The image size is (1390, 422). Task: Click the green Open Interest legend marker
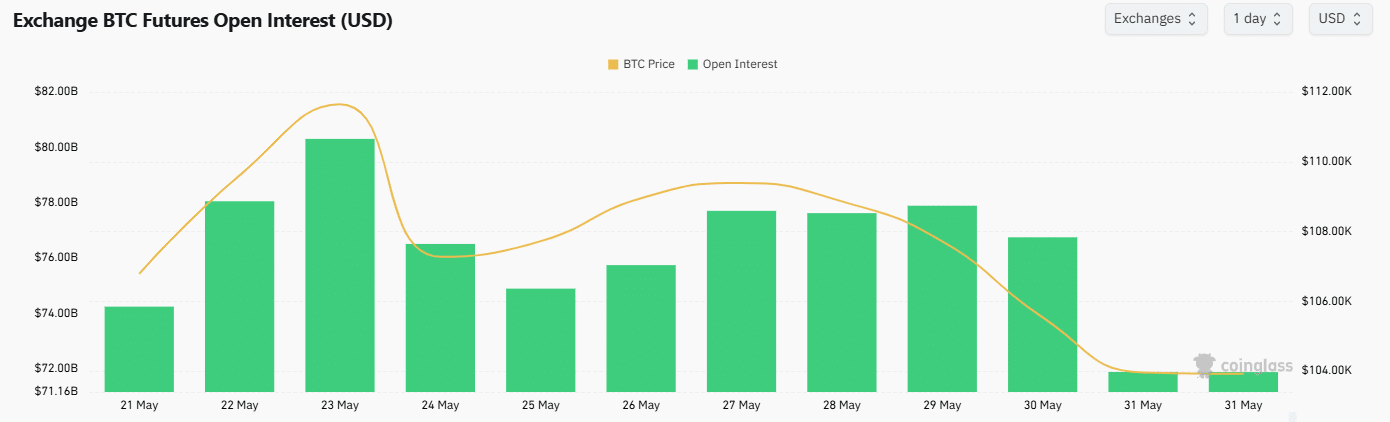point(693,64)
